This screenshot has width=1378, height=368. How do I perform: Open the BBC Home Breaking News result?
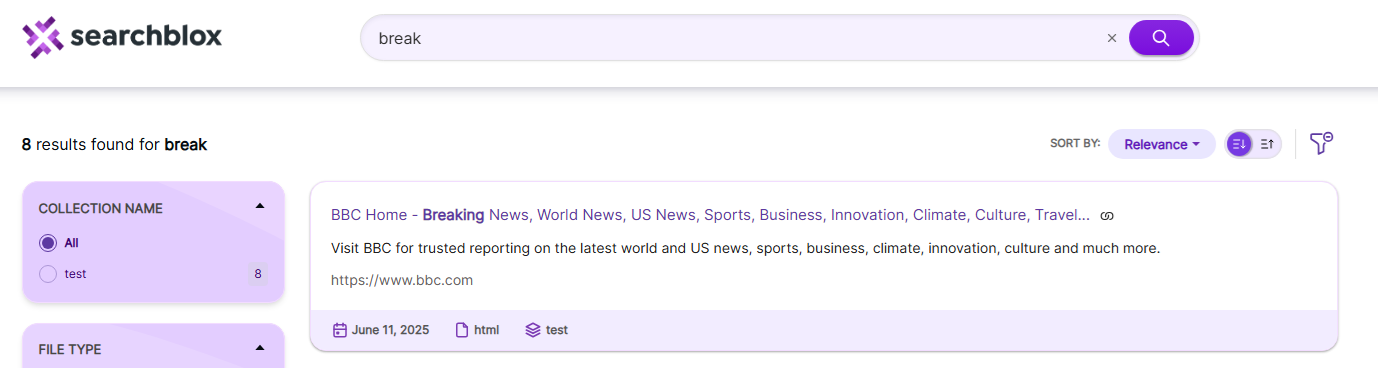tap(710, 215)
